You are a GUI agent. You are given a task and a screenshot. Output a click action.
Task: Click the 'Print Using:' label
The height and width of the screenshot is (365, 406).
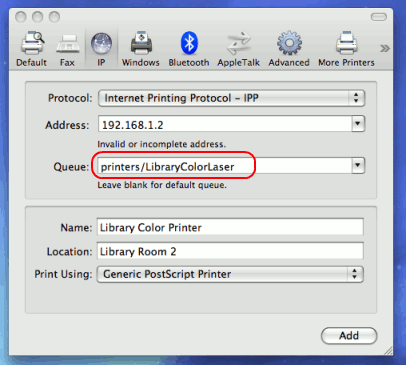pos(63,274)
